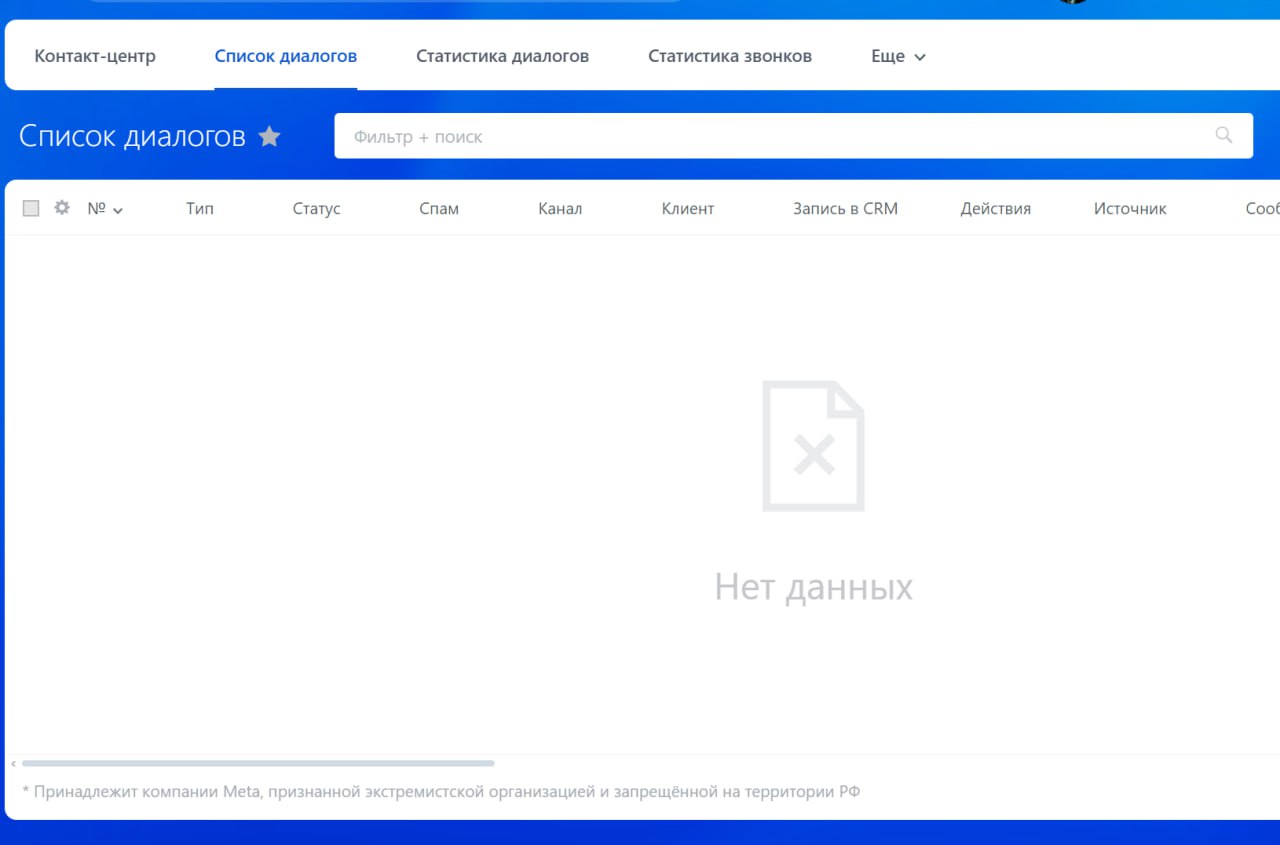Click the horizontal scrollbar thumb below the table
Image resolution: width=1280 pixels, height=845 pixels.
point(258,763)
